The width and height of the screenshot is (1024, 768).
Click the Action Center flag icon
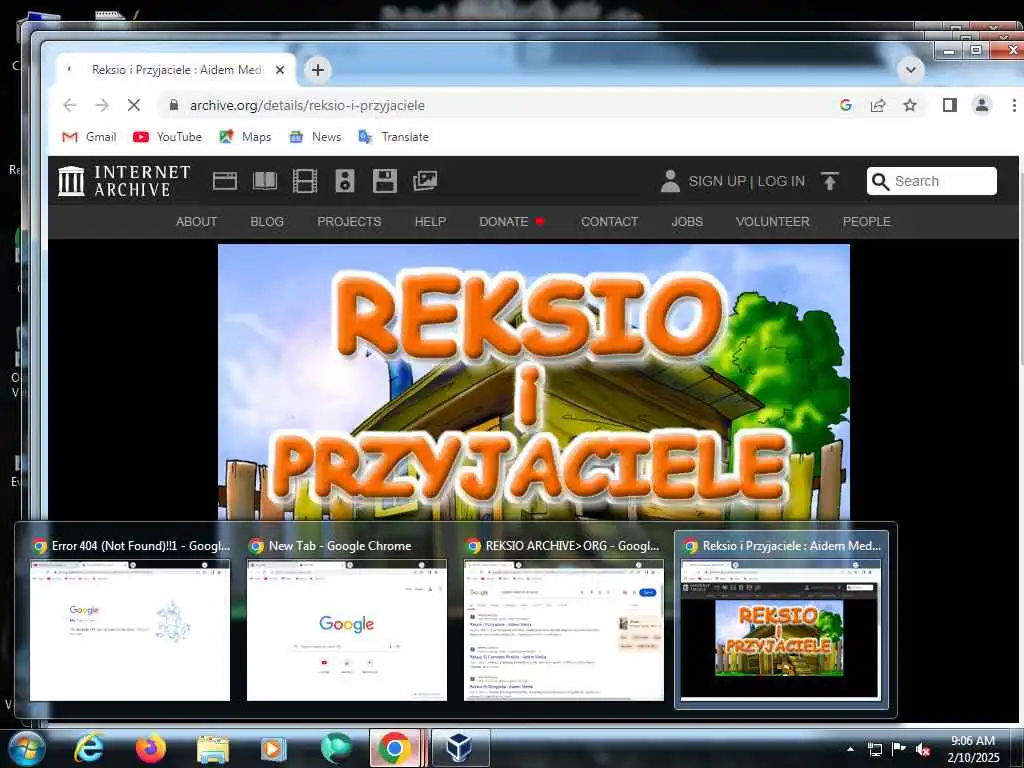point(899,749)
